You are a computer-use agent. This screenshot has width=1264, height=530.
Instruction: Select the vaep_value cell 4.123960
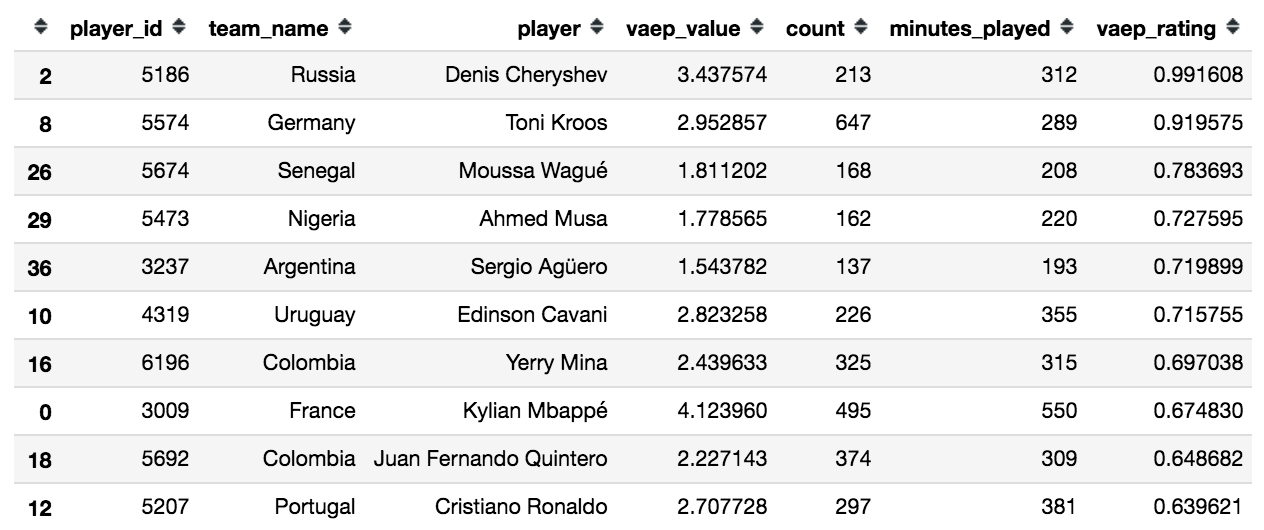pos(722,411)
